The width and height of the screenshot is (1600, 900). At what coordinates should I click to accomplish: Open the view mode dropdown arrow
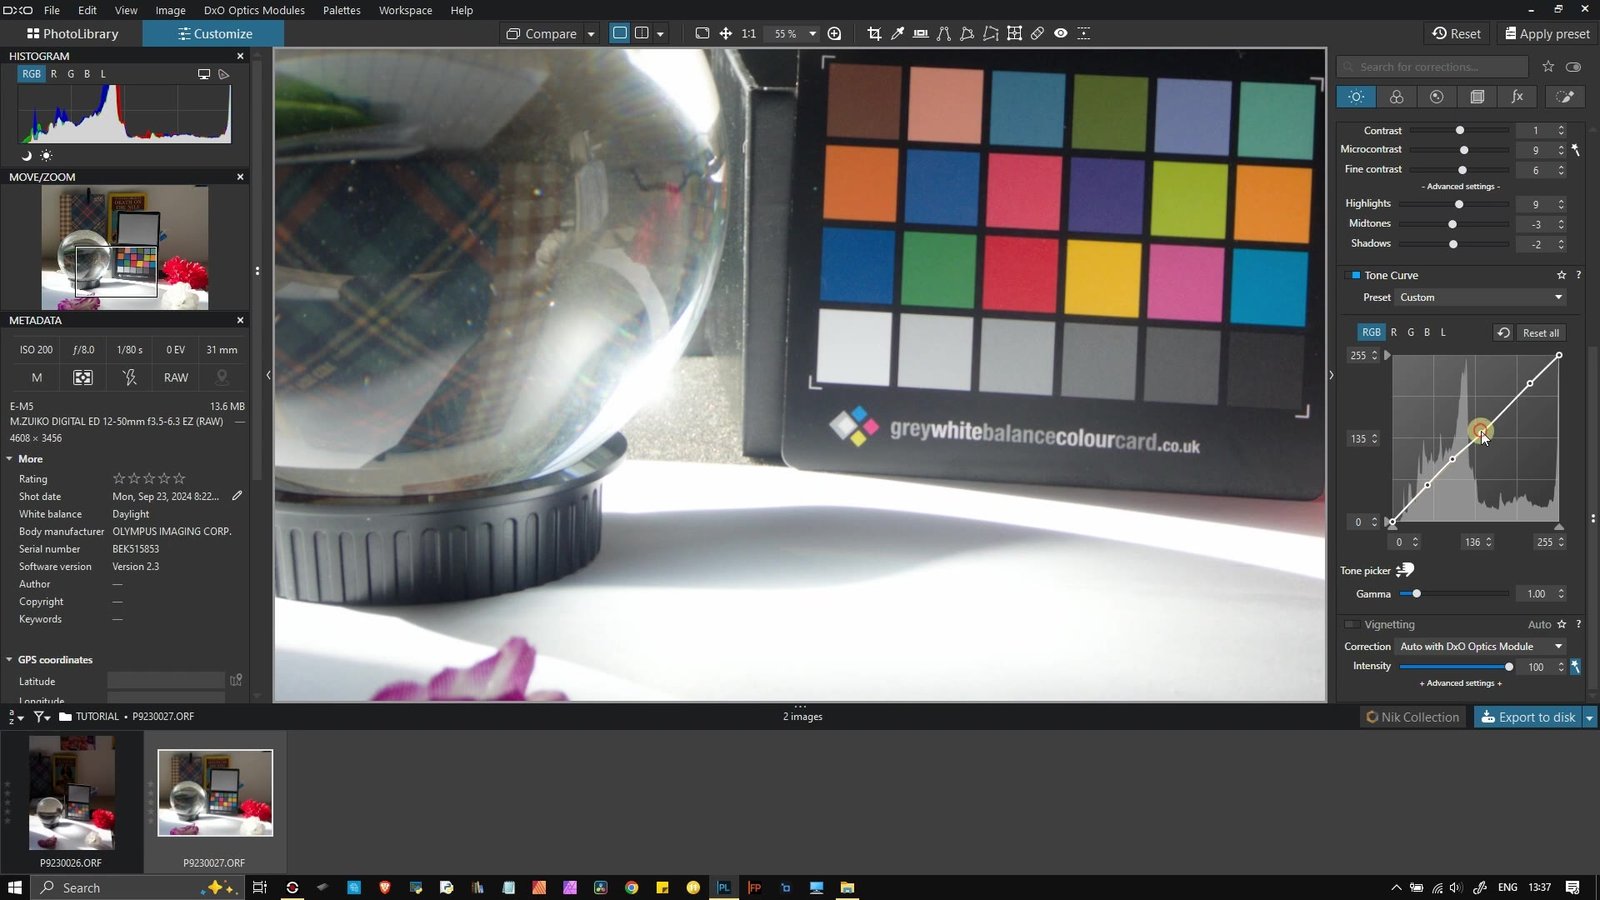tap(660, 34)
